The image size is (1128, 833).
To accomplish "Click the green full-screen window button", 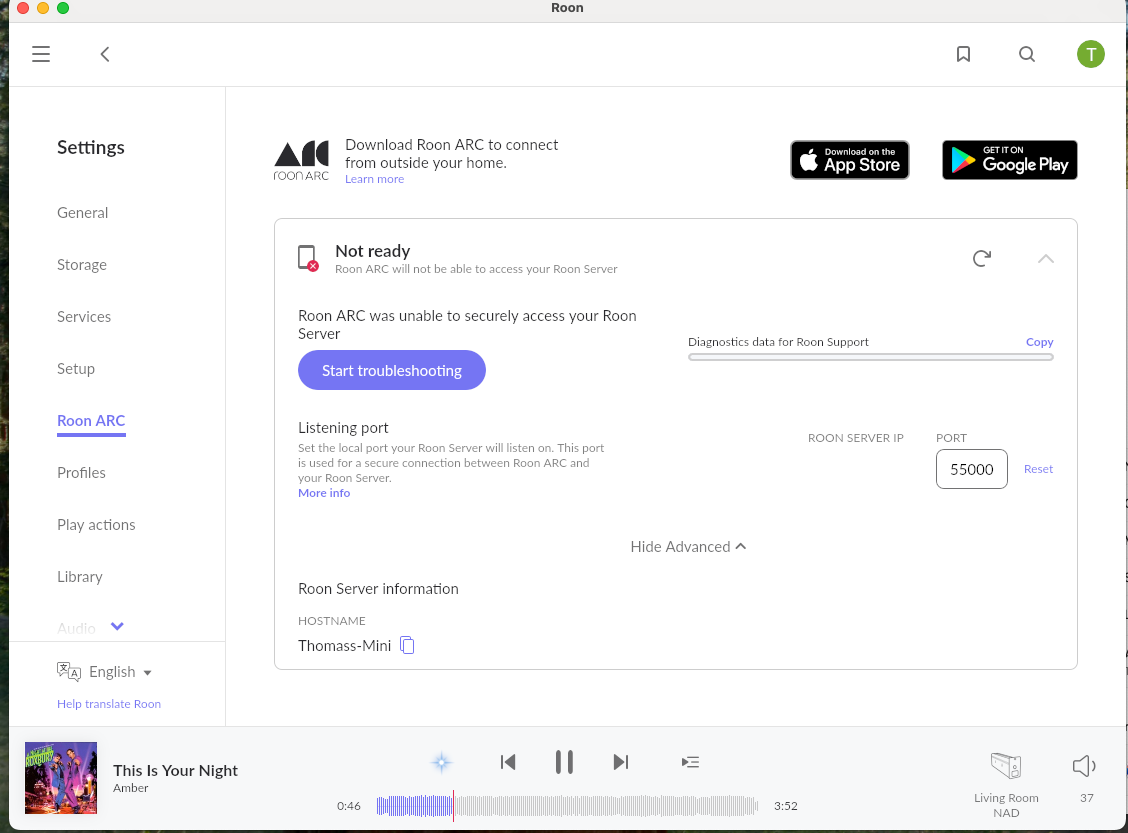I will (63, 8).
